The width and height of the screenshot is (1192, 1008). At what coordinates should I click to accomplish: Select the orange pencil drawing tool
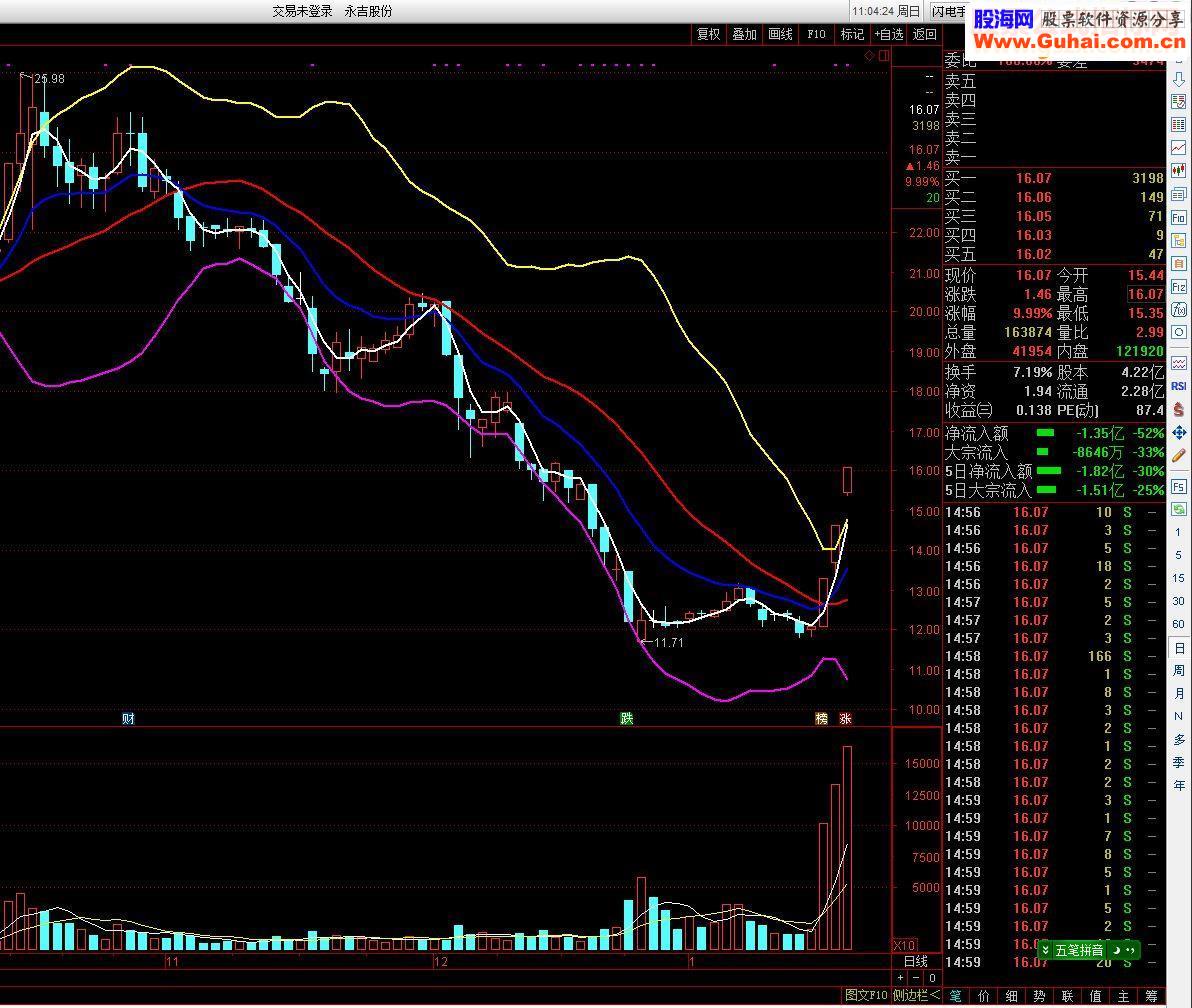click(x=1178, y=456)
